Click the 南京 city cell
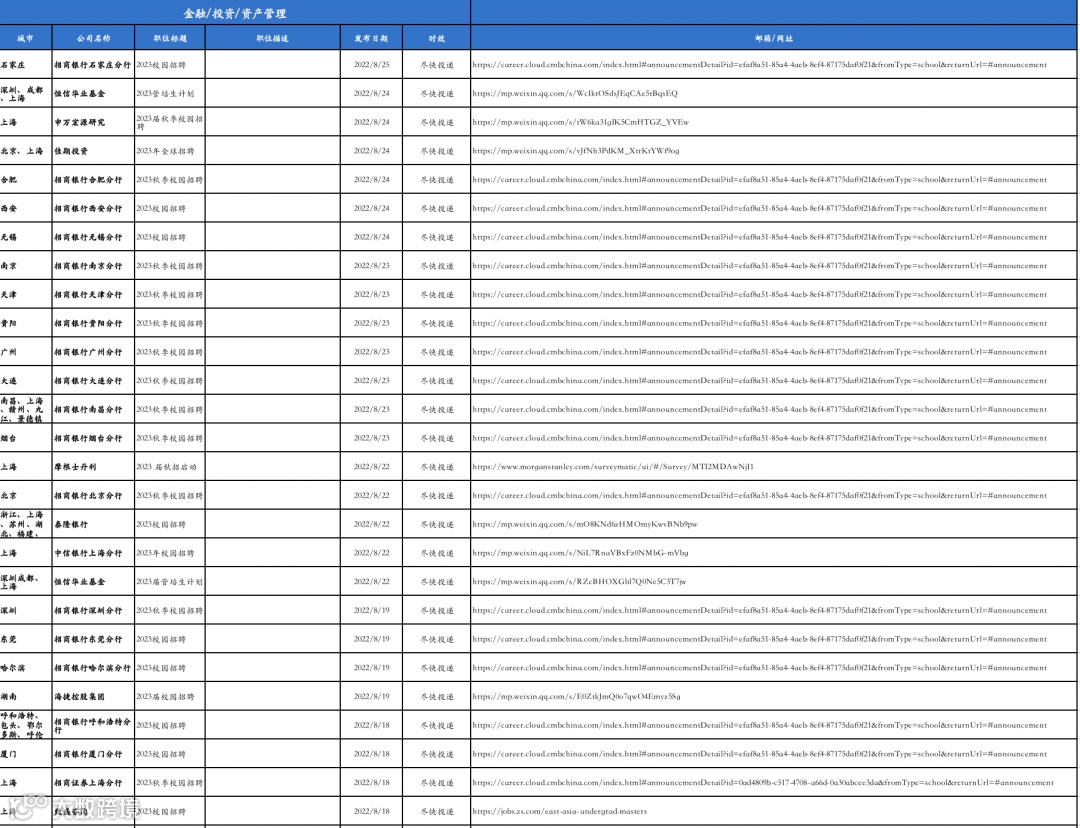 pos(25,266)
